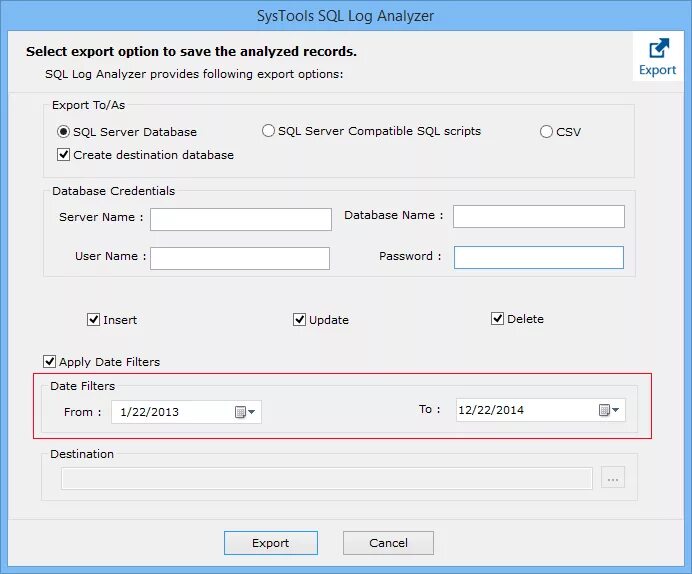
Task: Focus the User Name input field
Action: 239,258
